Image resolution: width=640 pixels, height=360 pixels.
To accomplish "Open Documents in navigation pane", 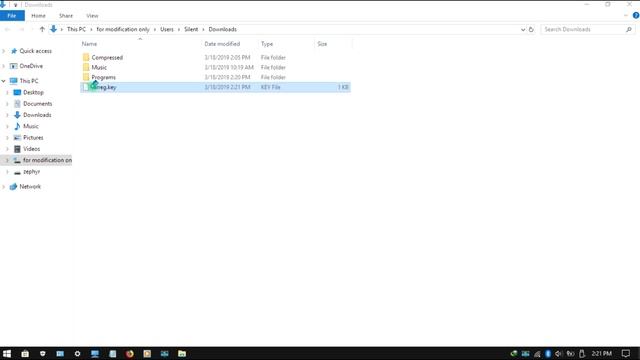I will [38, 104].
